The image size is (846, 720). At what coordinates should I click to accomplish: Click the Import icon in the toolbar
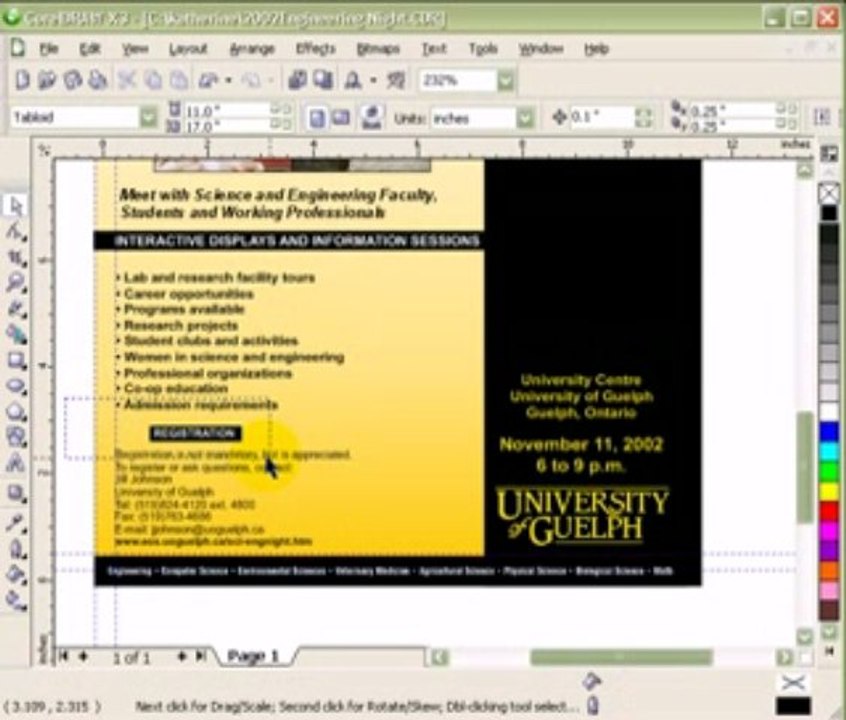297,80
